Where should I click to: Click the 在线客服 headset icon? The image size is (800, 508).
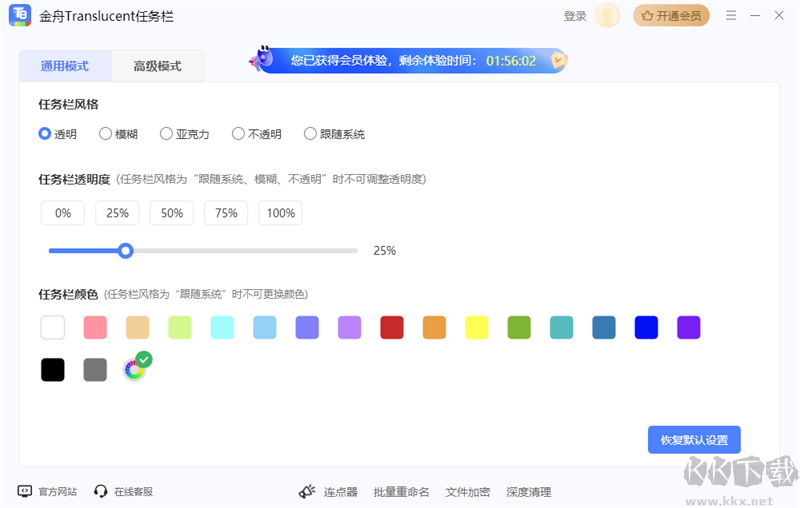(x=101, y=491)
